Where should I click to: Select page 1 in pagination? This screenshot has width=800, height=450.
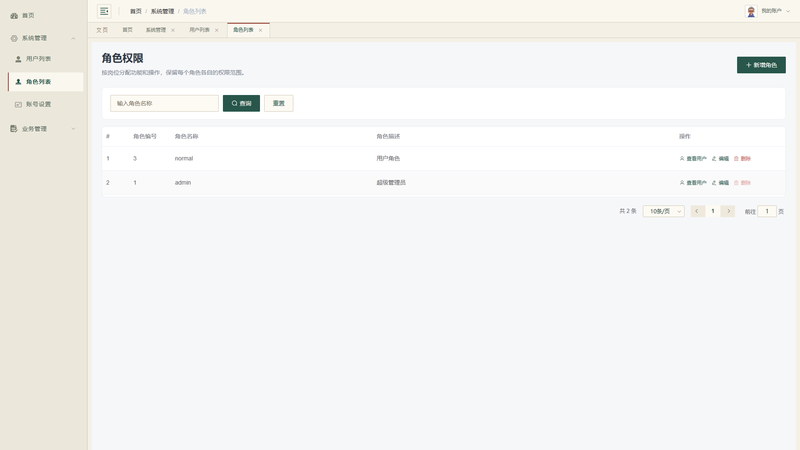[713, 211]
